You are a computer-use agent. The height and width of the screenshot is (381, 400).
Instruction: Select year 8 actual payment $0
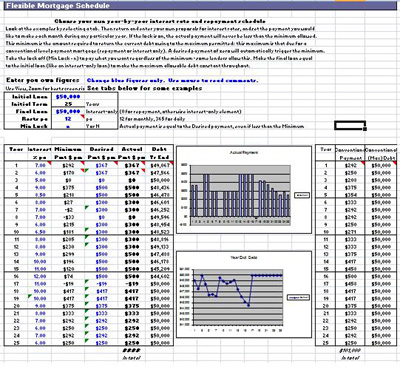(132, 217)
